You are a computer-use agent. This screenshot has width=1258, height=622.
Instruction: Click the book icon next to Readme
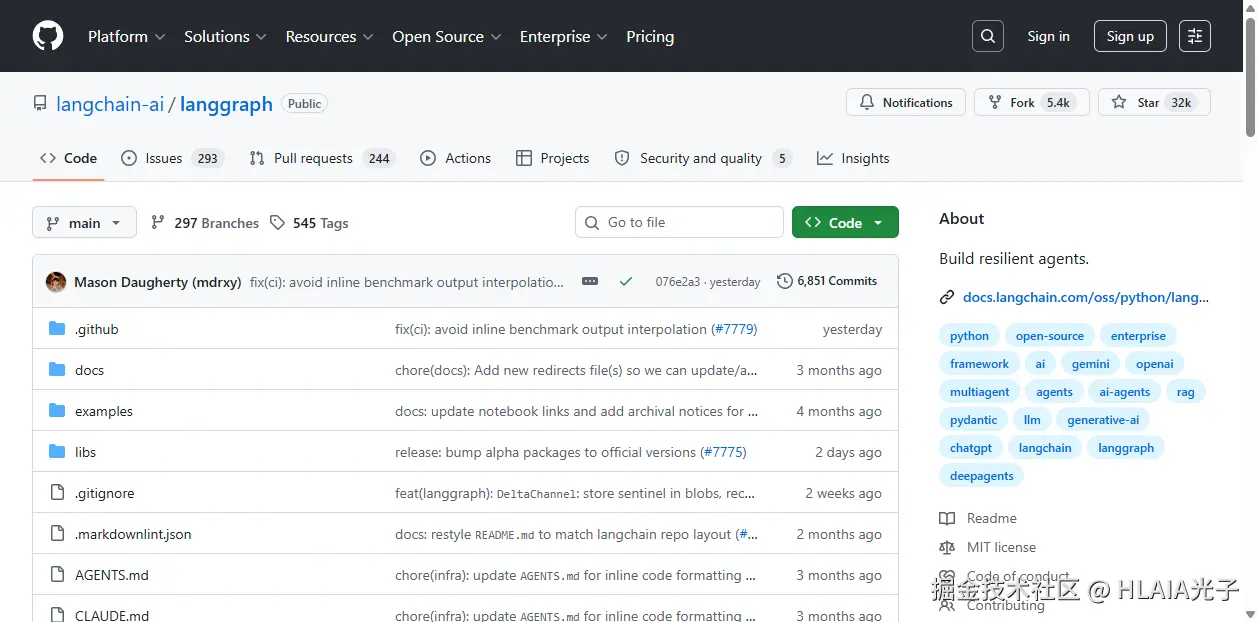(947, 518)
